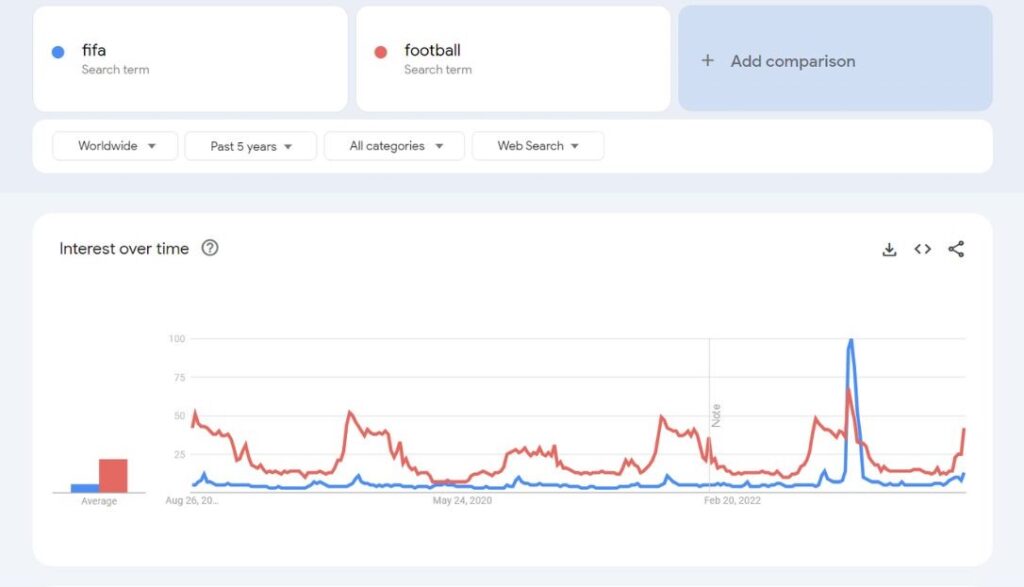Click the Note marker on the chart
The image size is (1024, 587).
715,415
